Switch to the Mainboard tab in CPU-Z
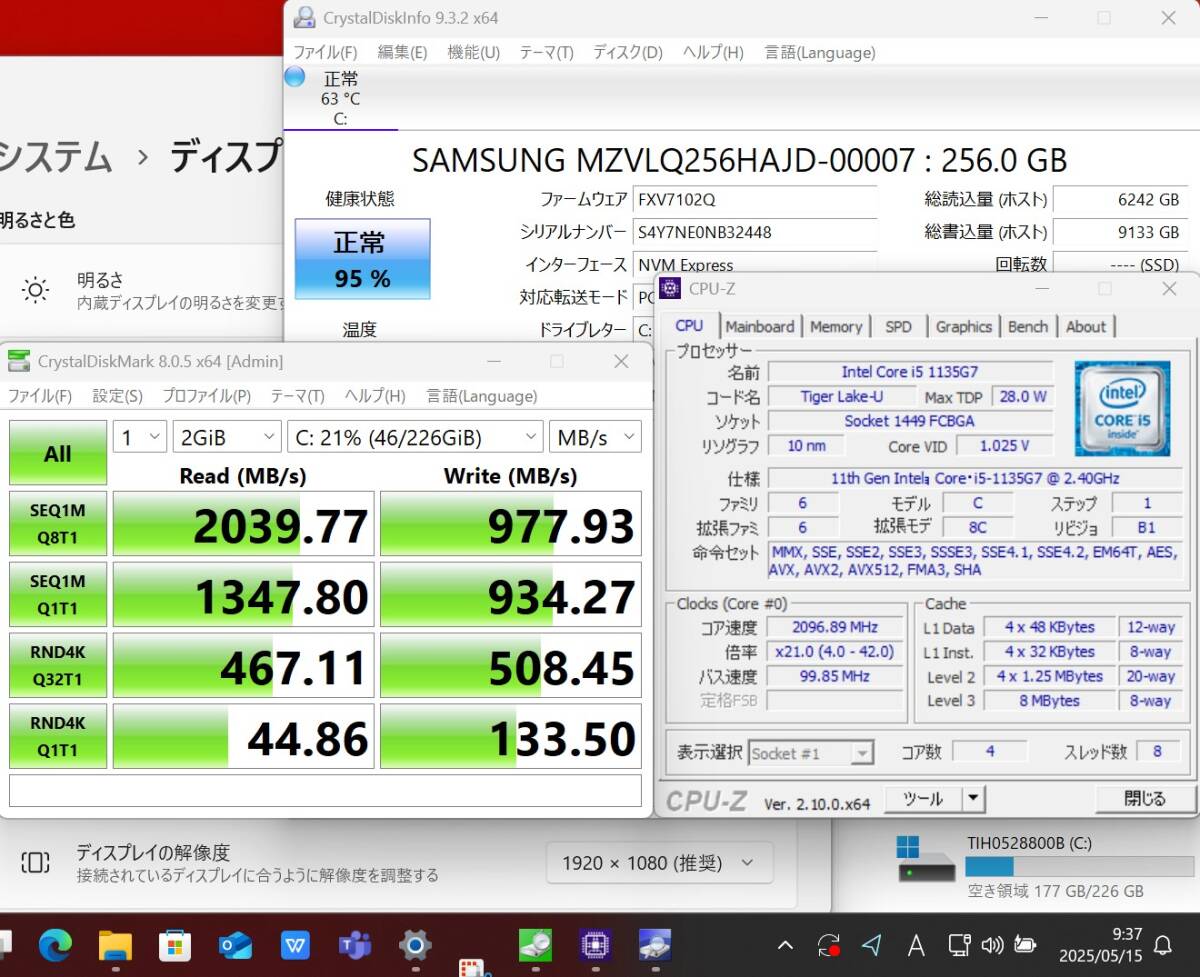 (x=760, y=326)
